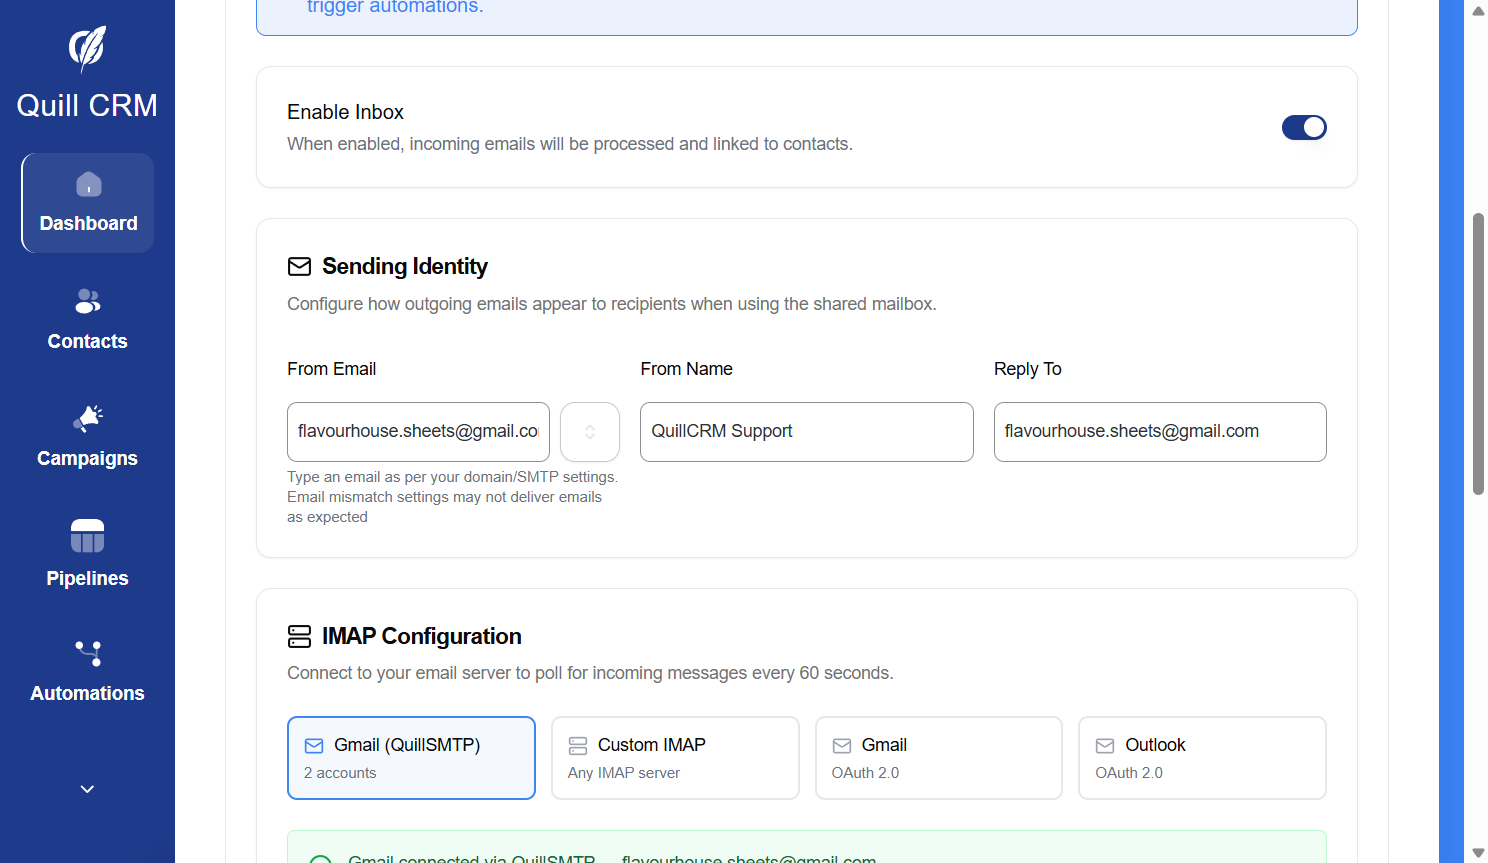Open Contacts from the sidebar icon
The height and width of the screenshot is (863, 1488).
coord(87,301)
